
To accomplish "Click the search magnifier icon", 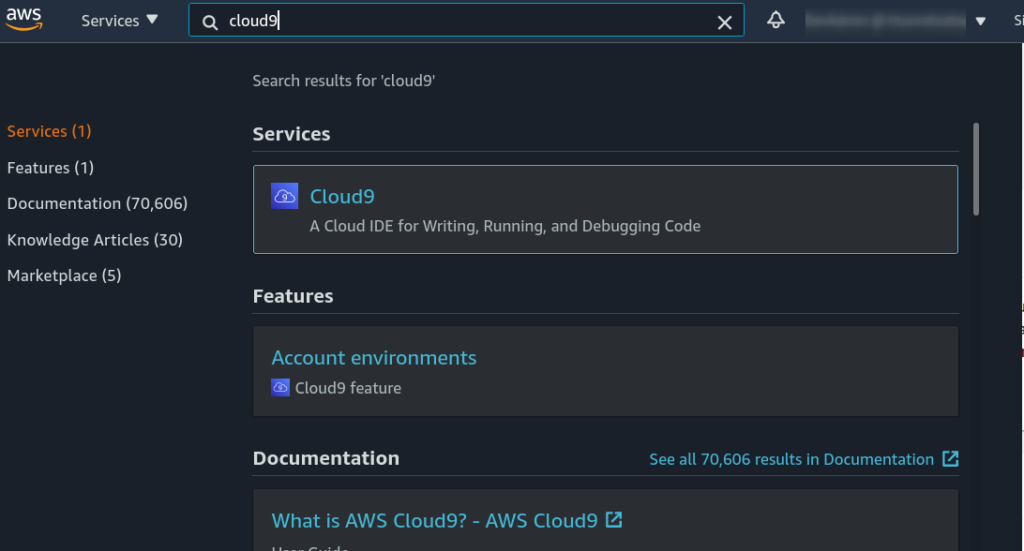I will coord(210,23).
